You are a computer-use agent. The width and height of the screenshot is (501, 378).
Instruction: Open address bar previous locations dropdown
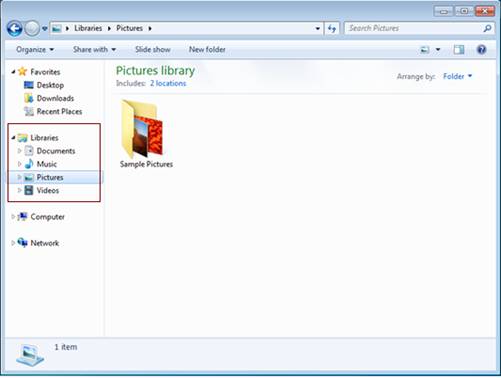tap(318, 29)
